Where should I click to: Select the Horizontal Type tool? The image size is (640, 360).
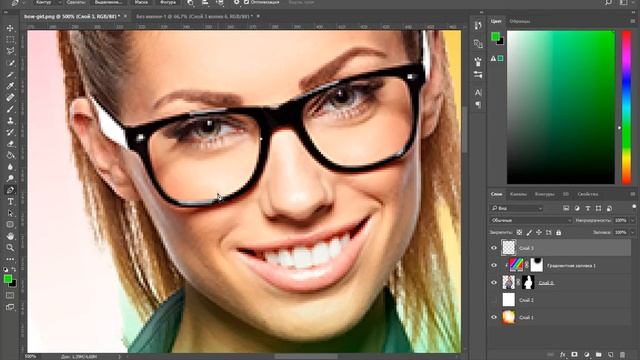tap(10, 202)
